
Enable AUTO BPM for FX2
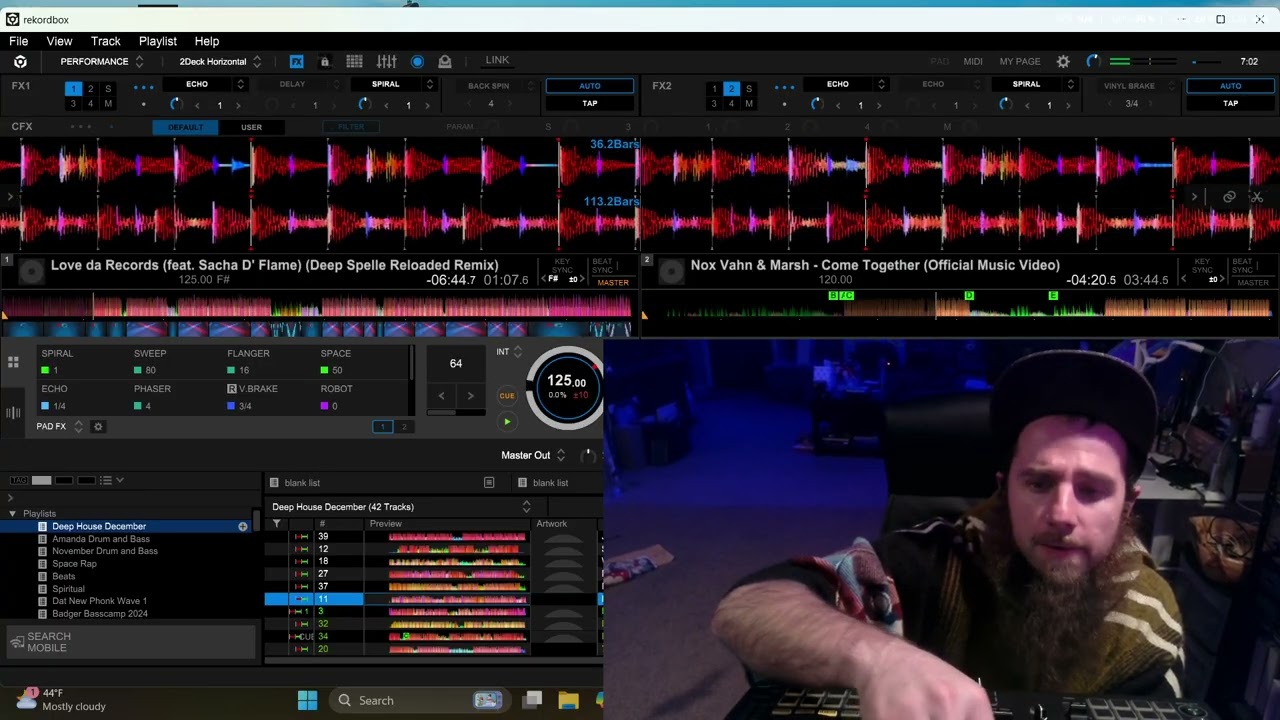(1230, 86)
